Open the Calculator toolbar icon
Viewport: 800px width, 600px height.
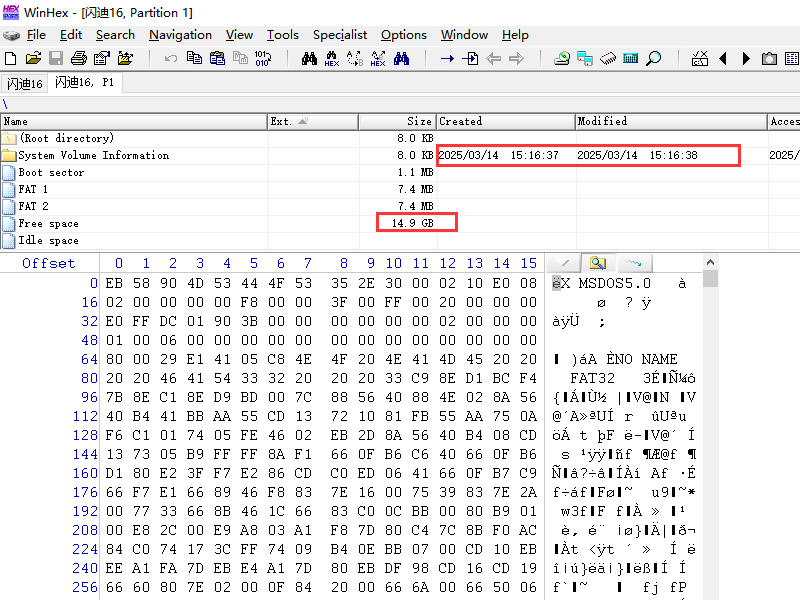[x=631, y=59]
